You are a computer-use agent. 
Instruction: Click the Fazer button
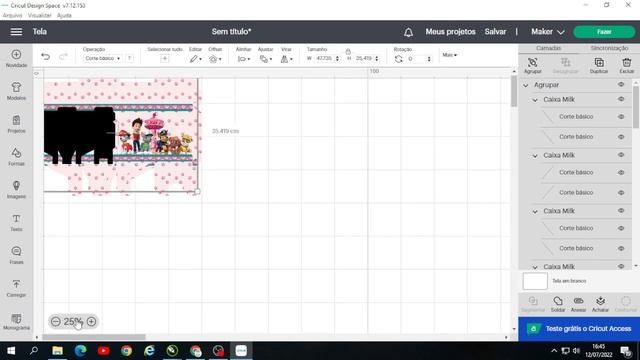pyautogui.click(x=604, y=32)
